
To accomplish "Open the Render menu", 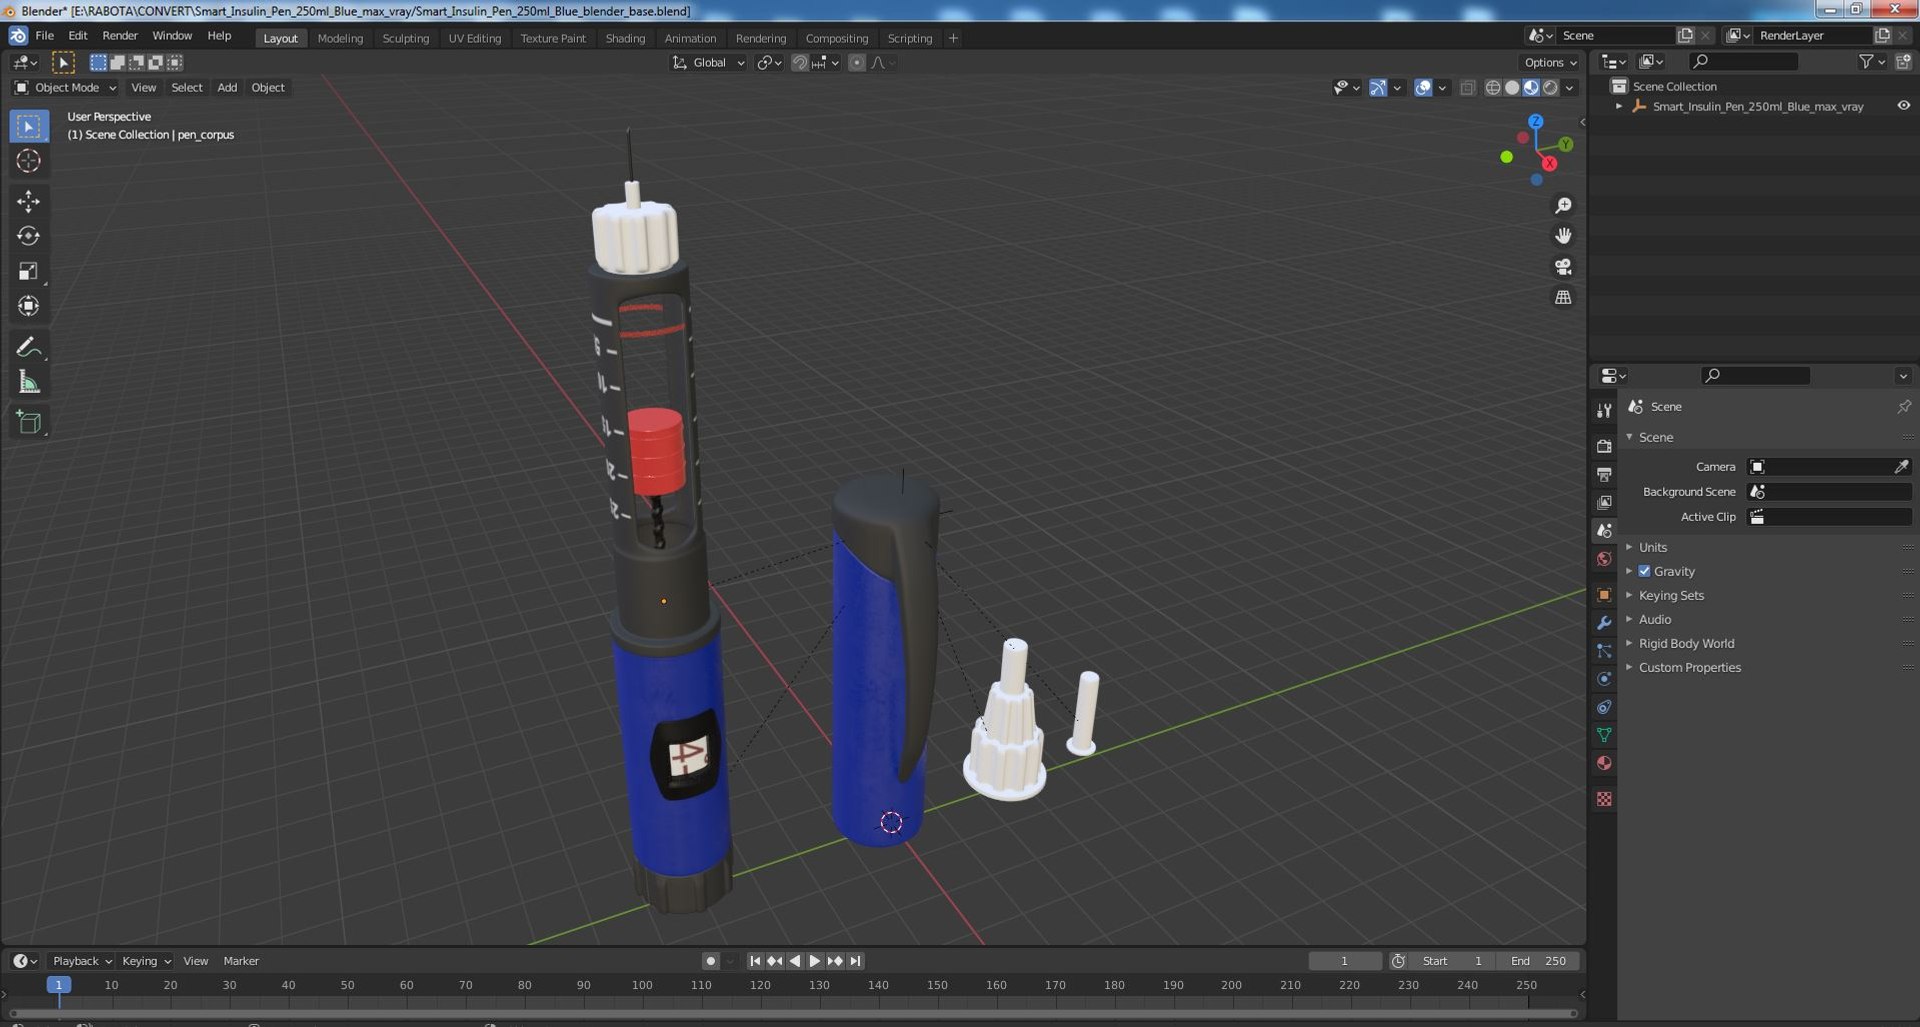I will (120, 36).
